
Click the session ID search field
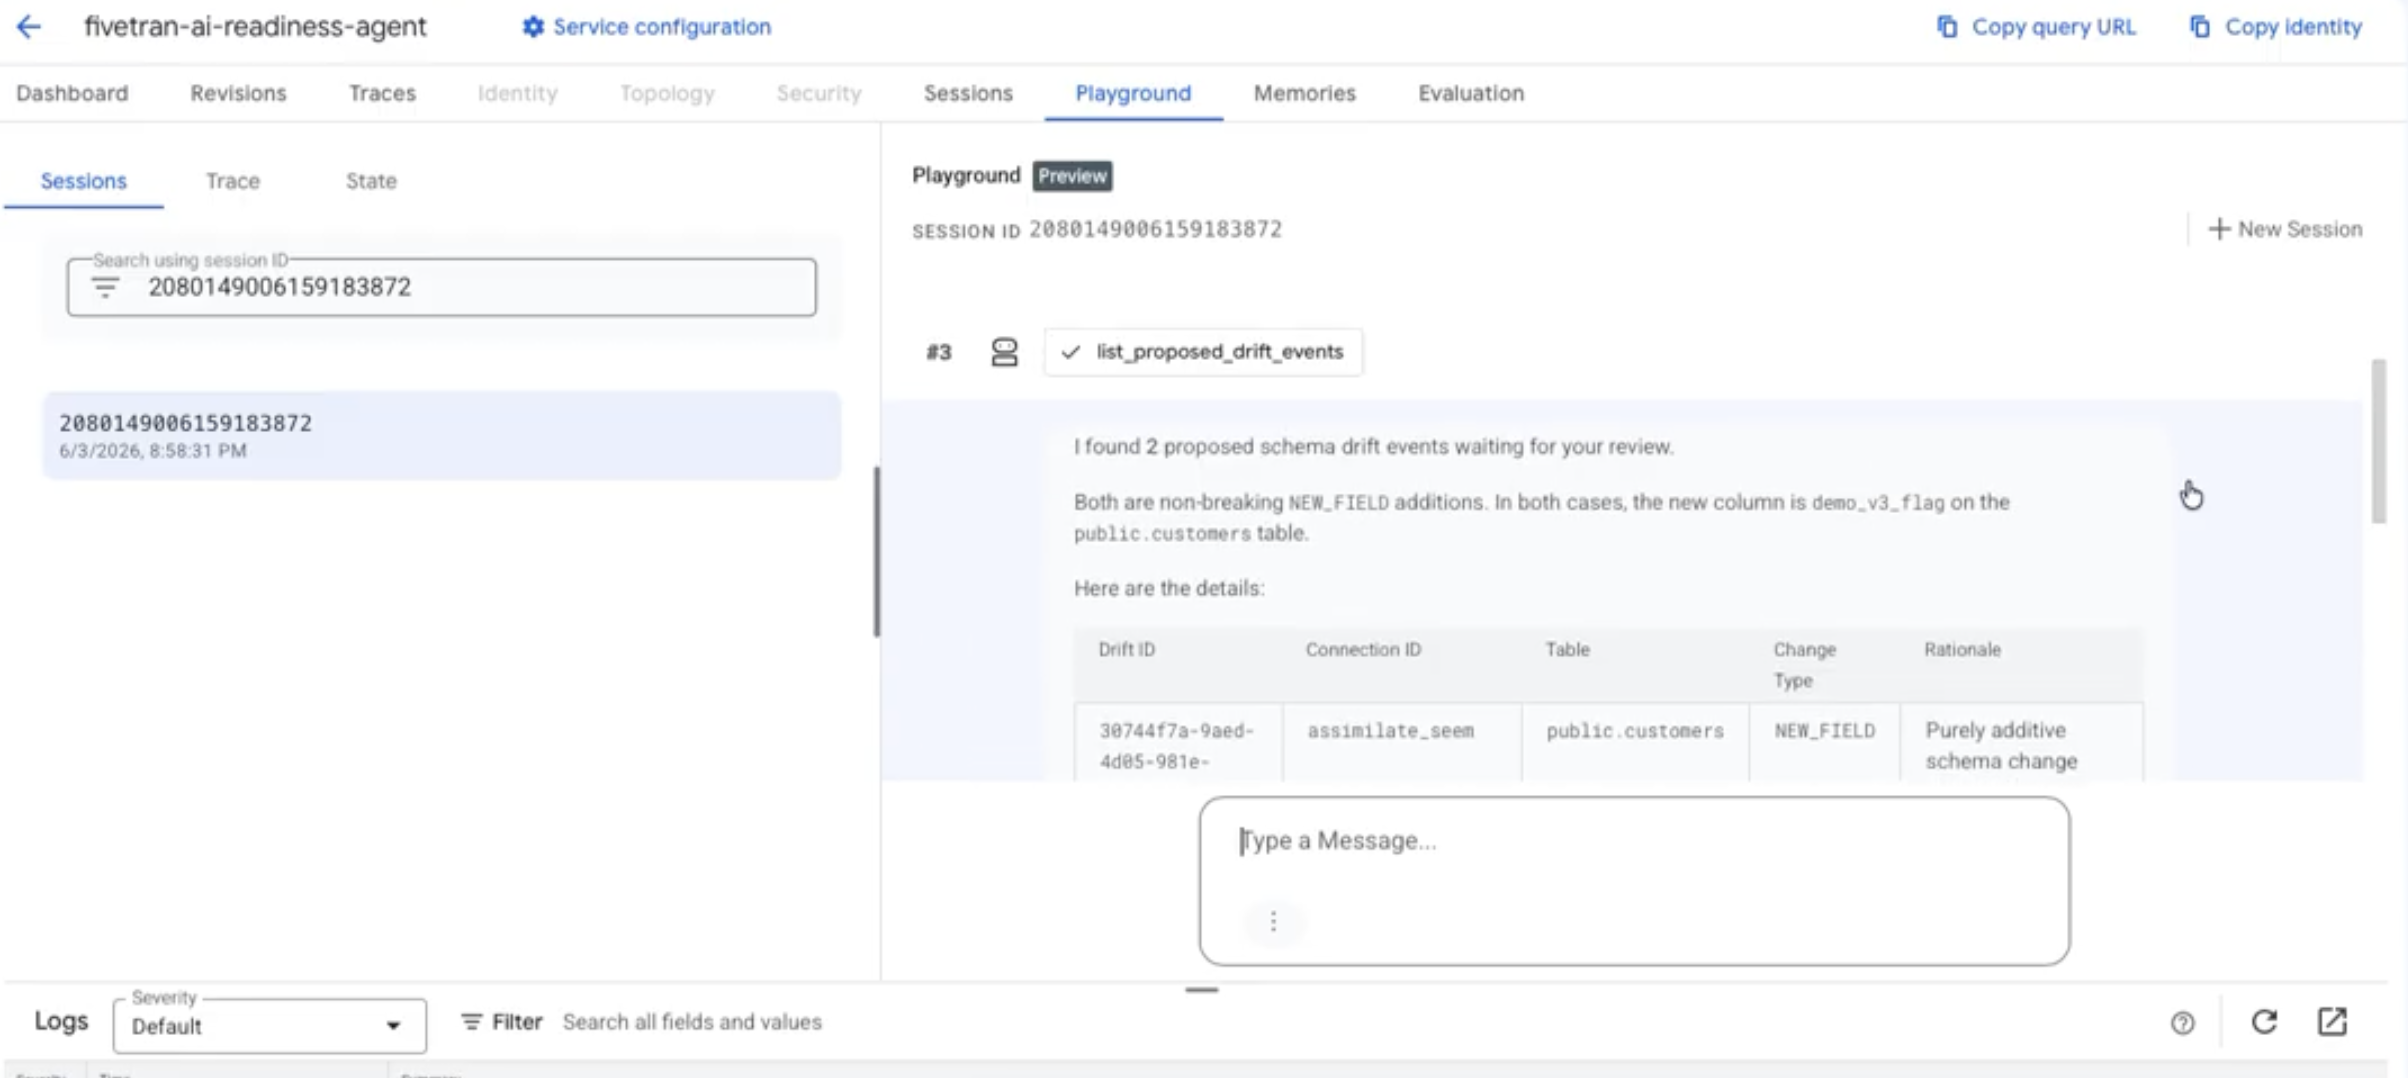tap(442, 288)
